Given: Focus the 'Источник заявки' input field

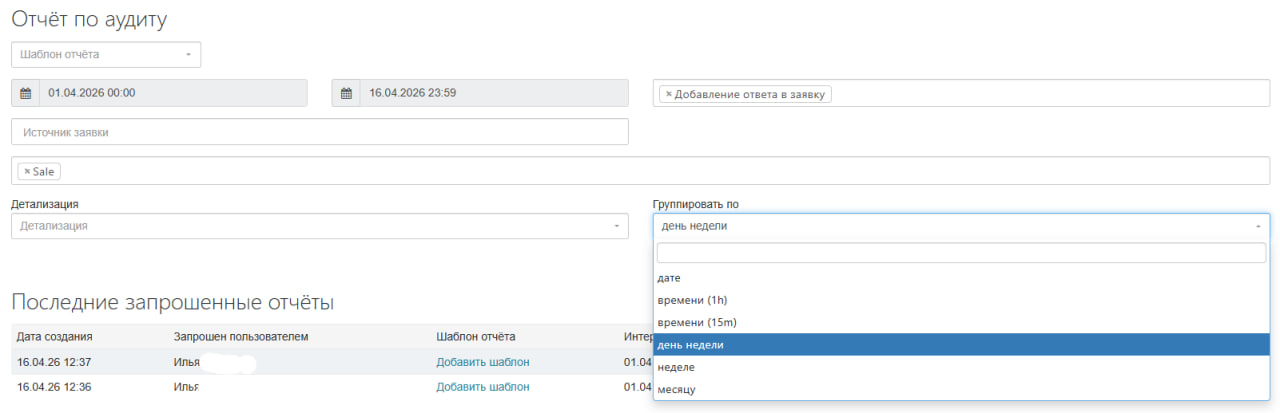Looking at the screenshot, I should point(319,132).
